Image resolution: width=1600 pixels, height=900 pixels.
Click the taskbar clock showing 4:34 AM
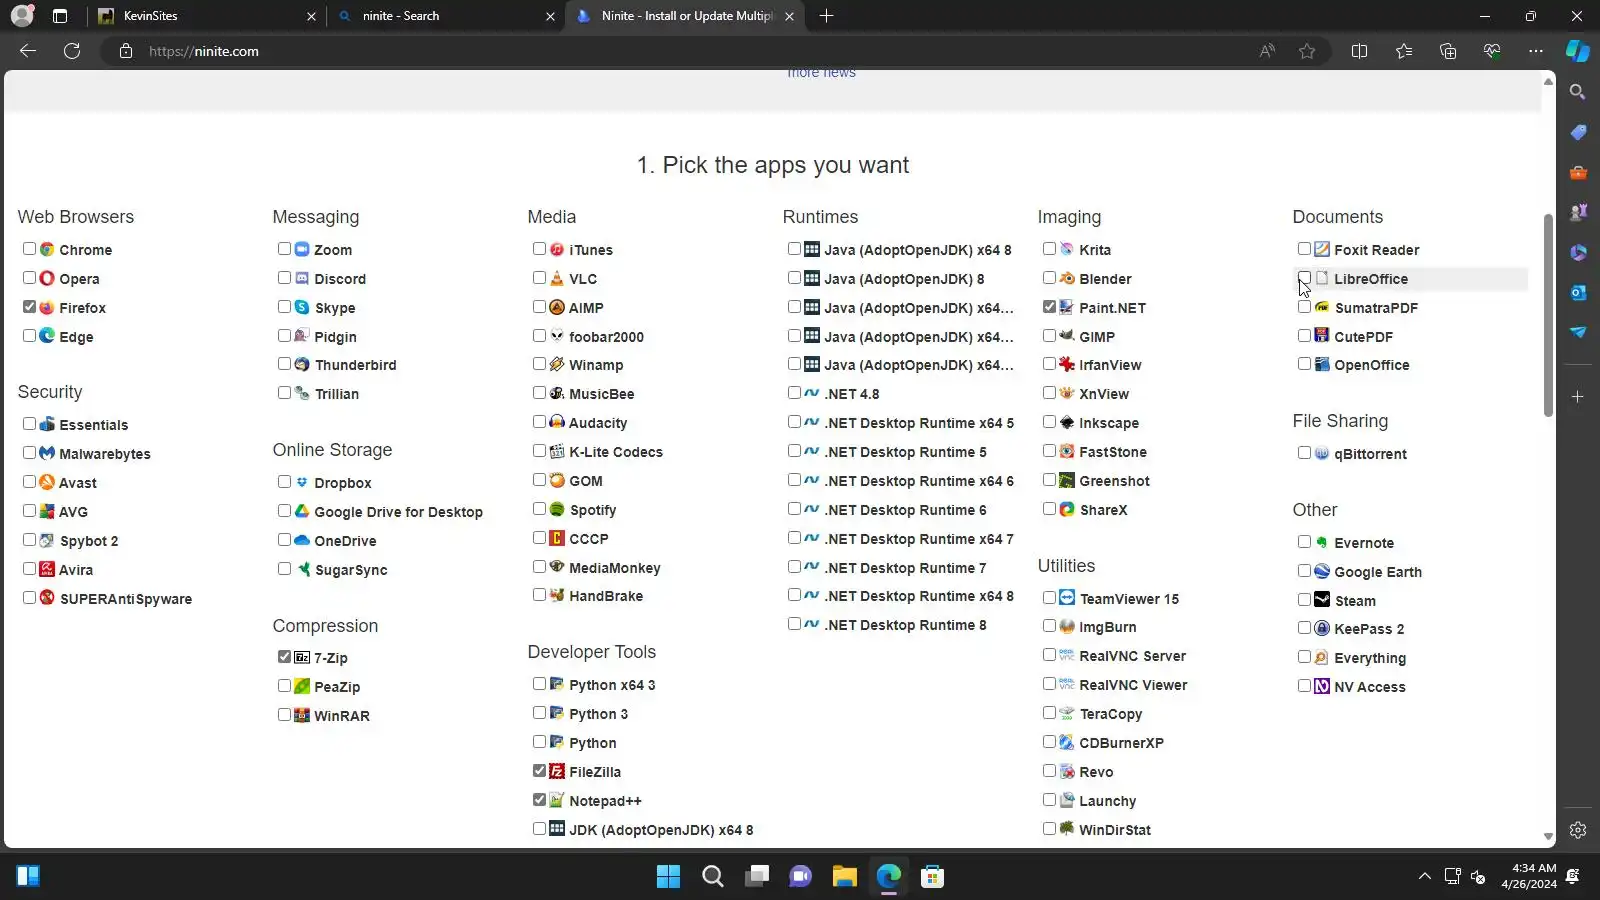pyautogui.click(x=1529, y=876)
